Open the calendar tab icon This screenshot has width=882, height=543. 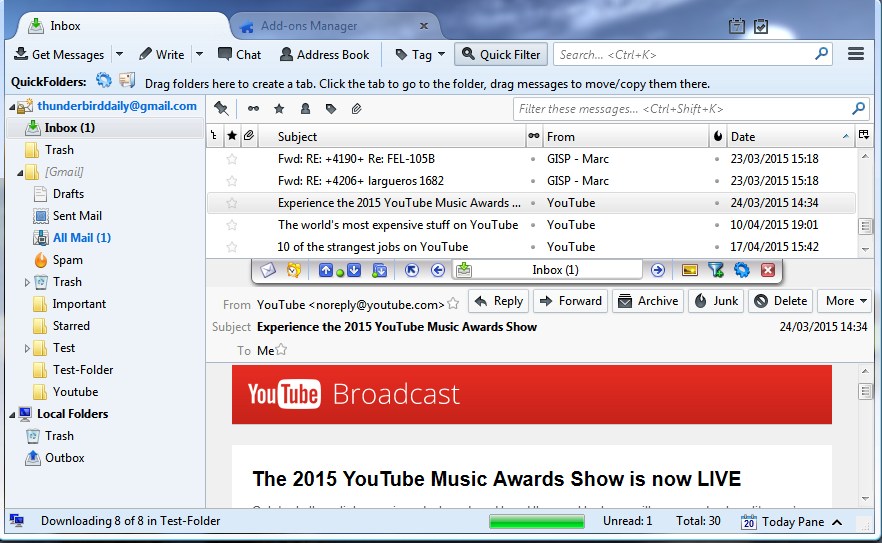(x=736, y=26)
